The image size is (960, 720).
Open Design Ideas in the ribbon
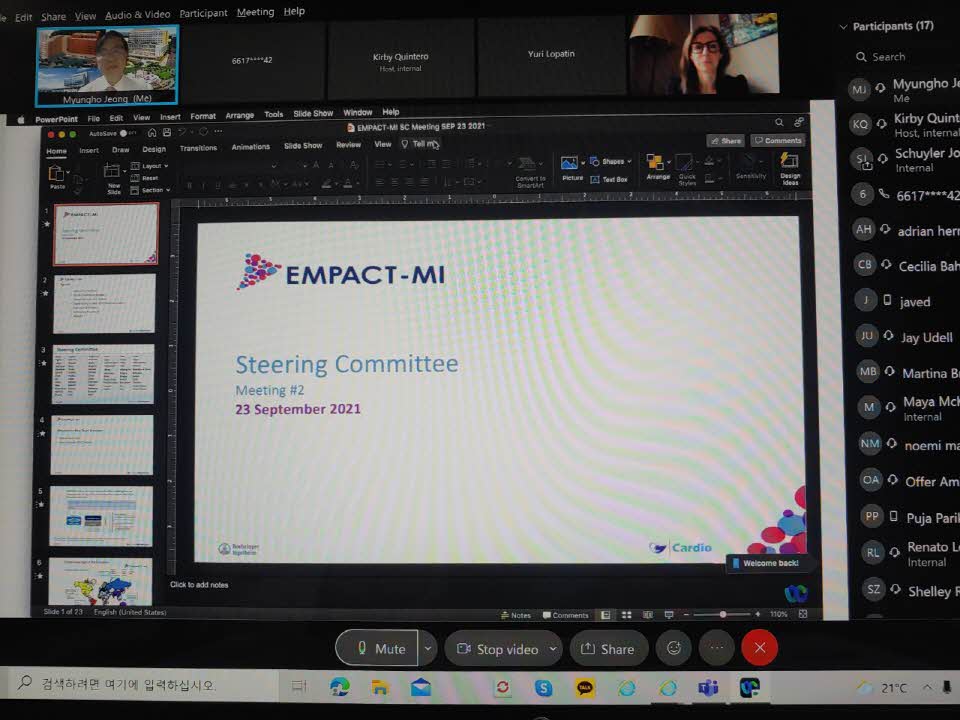click(790, 168)
